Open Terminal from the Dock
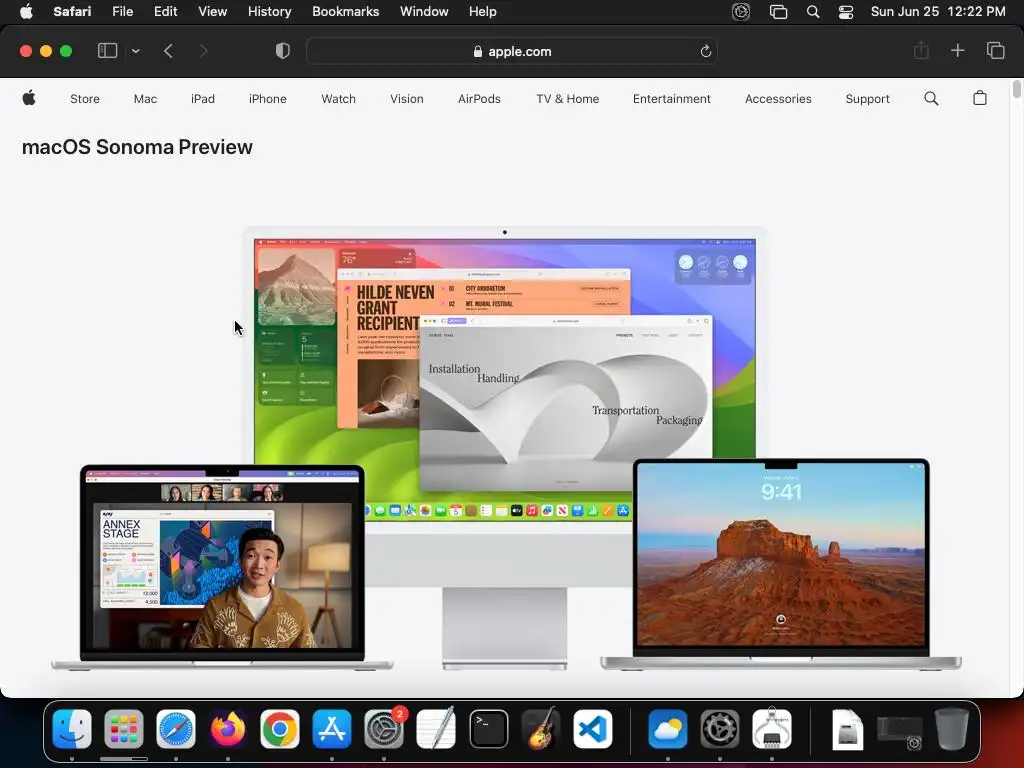1024x768 pixels. pyautogui.click(x=488, y=728)
